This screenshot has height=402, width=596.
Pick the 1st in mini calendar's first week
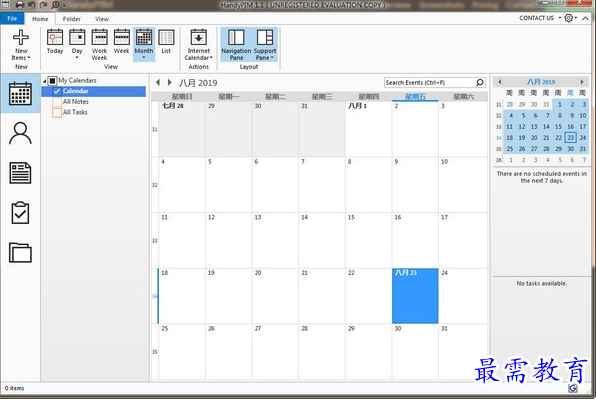coord(560,104)
